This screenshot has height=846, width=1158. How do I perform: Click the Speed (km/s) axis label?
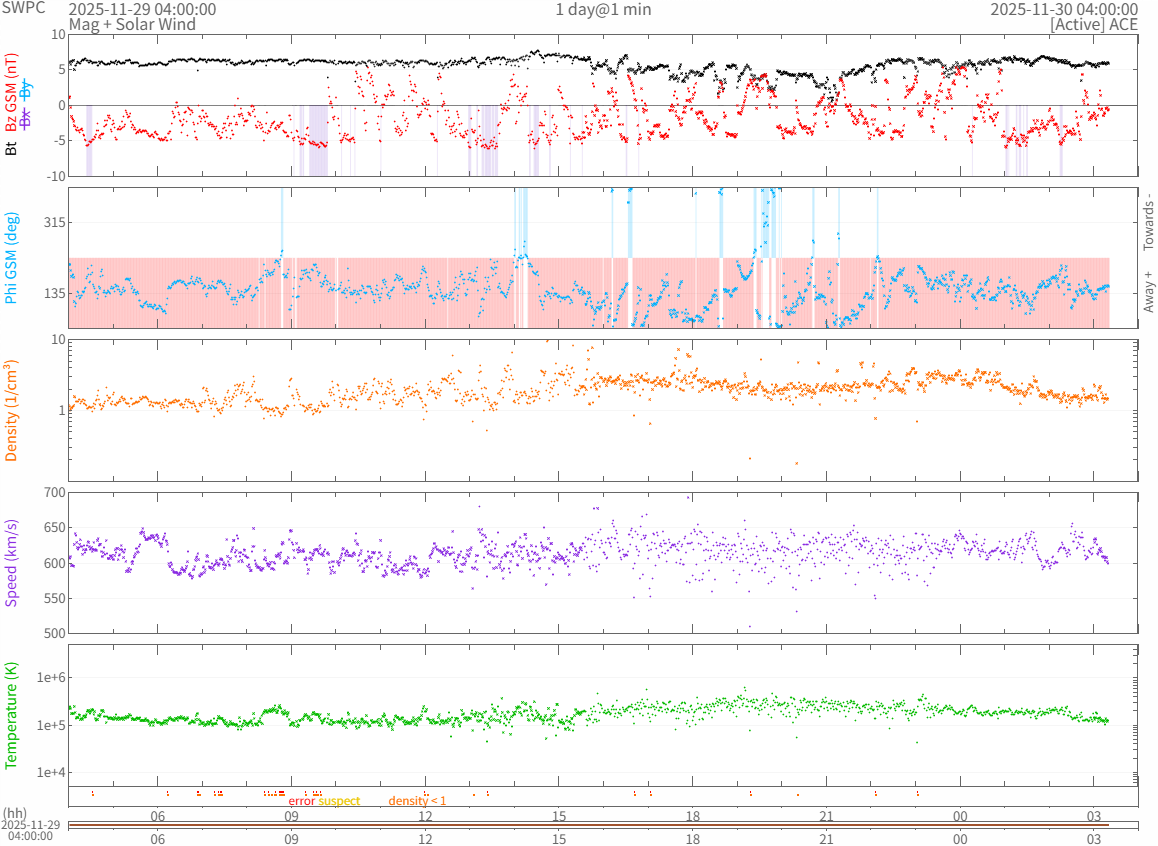[x=11, y=563]
